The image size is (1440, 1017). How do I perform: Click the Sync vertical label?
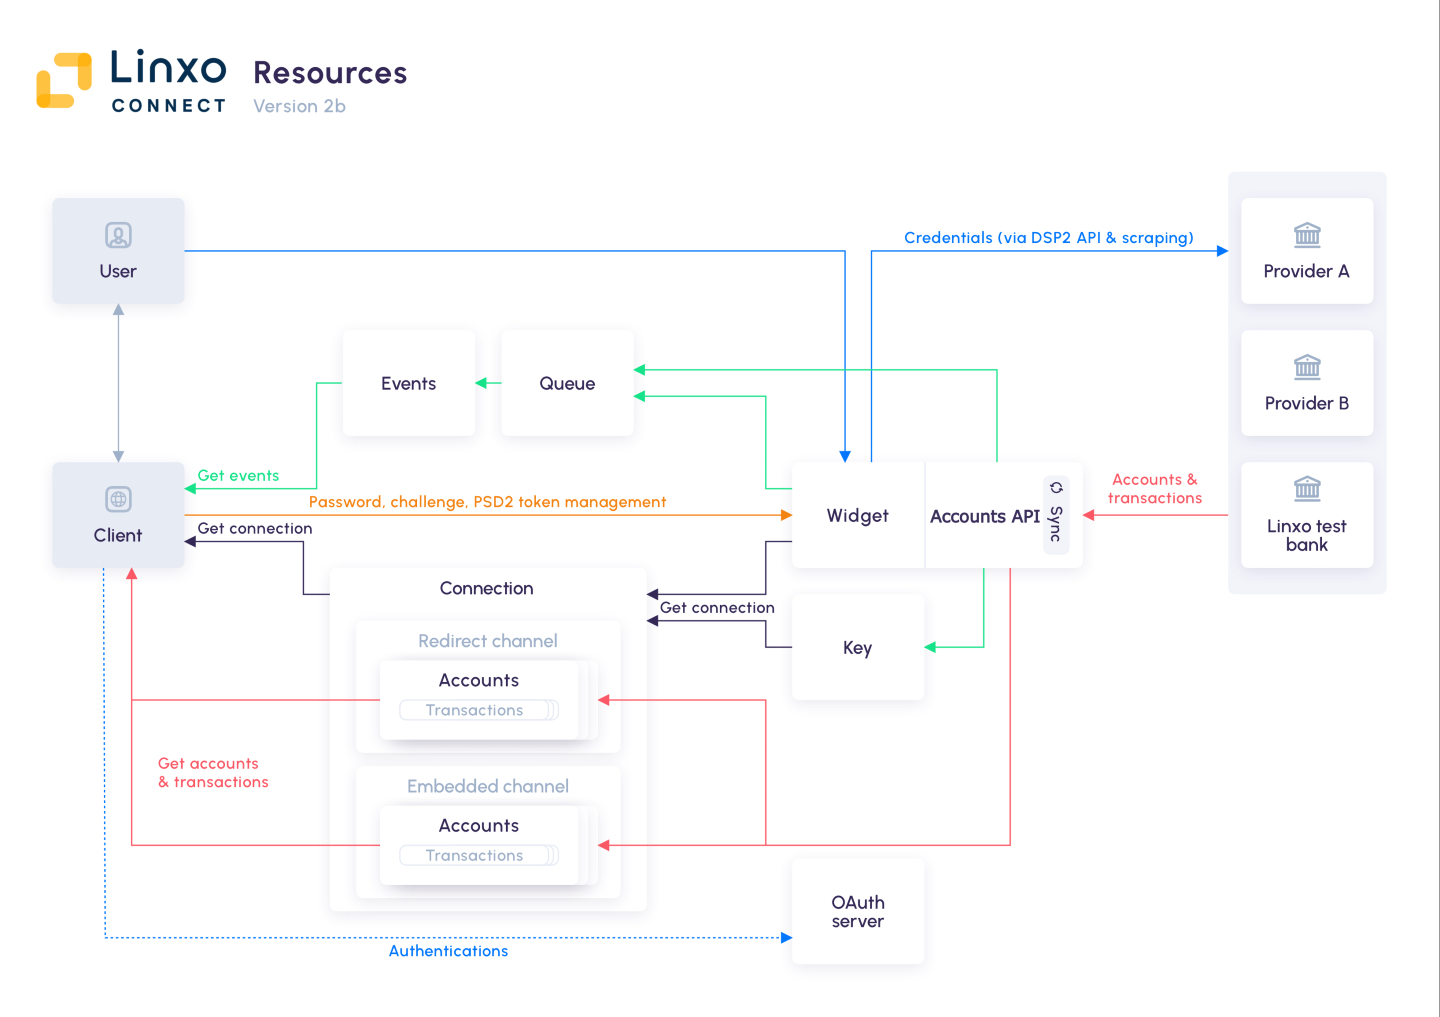(x=1056, y=524)
